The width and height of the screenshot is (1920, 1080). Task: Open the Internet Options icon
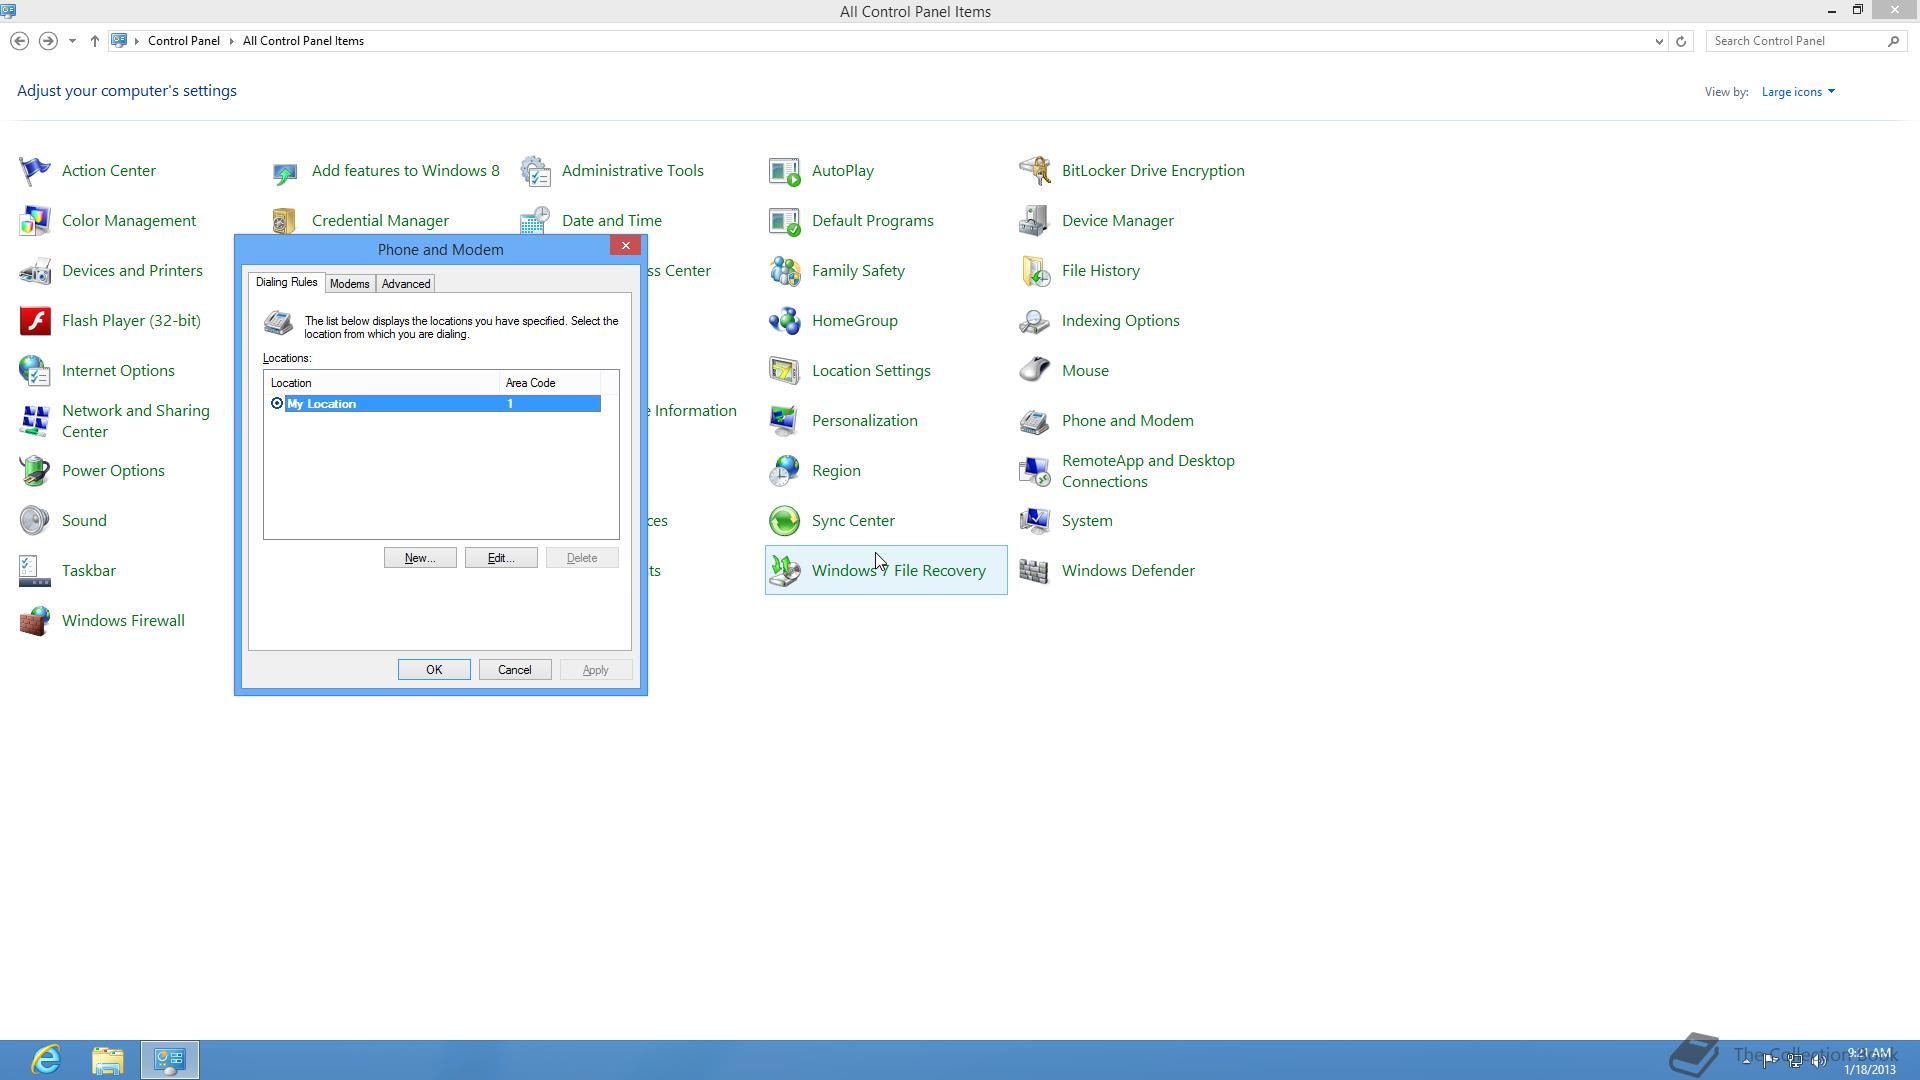coord(35,371)
